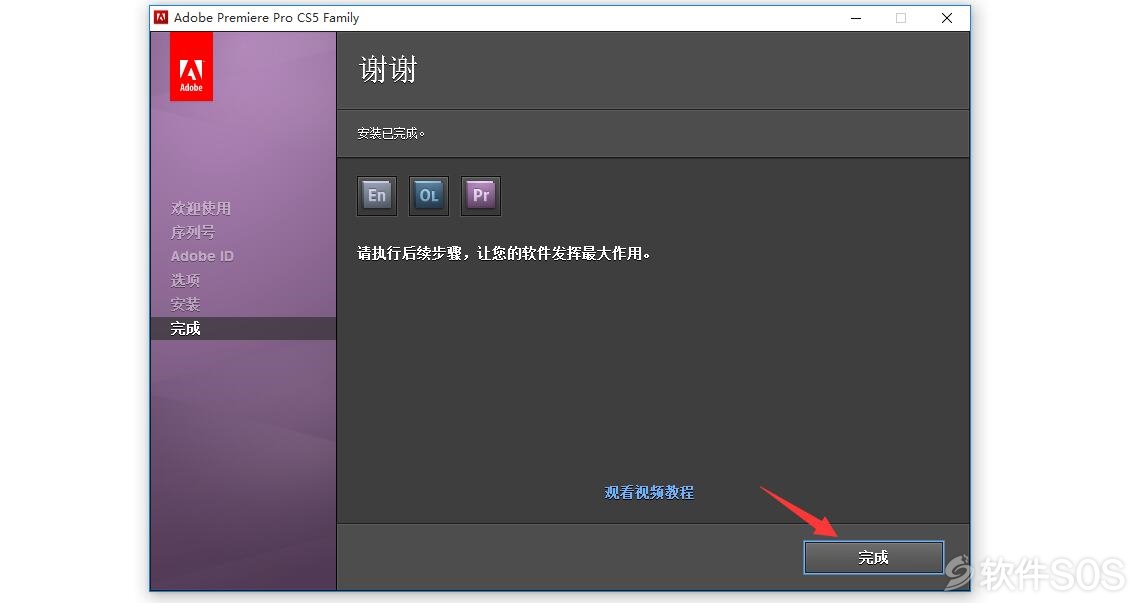
Task: Click the Premiere Pro (Pr) icon
Action: (x=481, y=196)
